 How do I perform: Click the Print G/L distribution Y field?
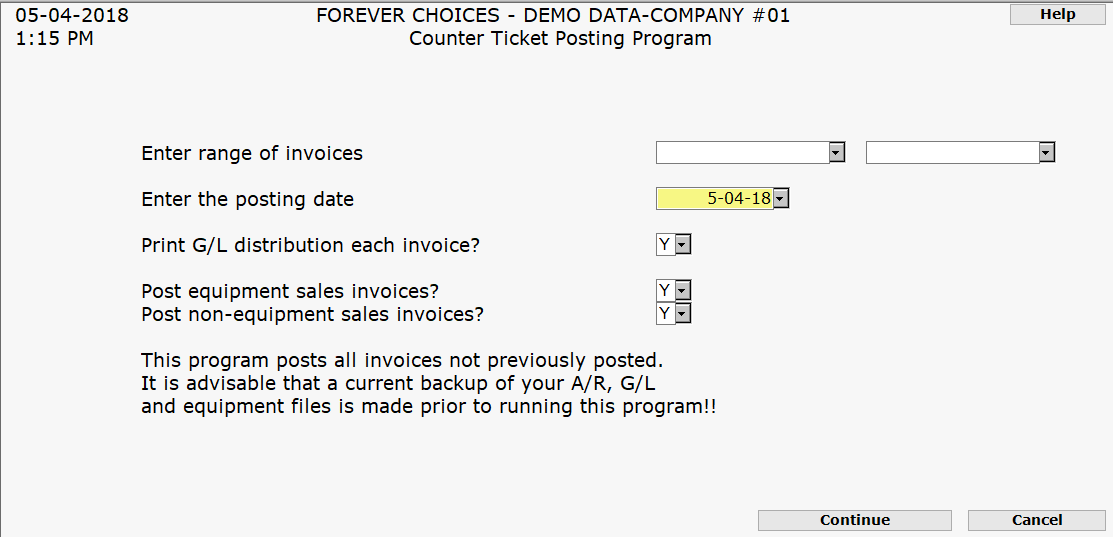coord(665,244)
